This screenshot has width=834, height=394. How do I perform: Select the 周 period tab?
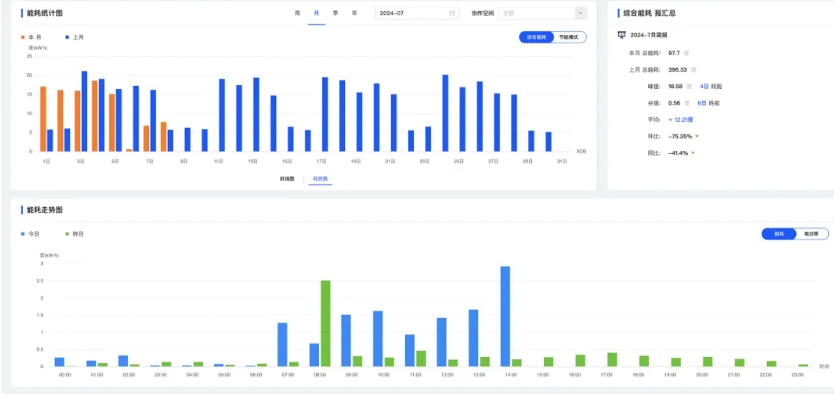[298, 13]
